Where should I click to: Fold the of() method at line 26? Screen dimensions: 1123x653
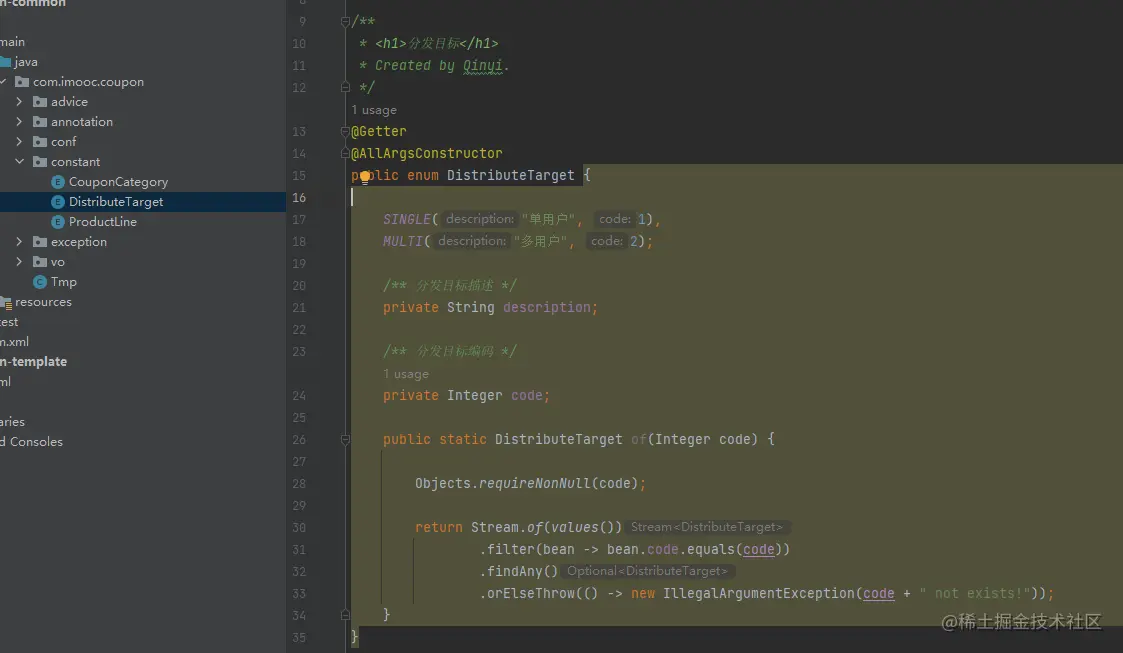coord(345,440)
